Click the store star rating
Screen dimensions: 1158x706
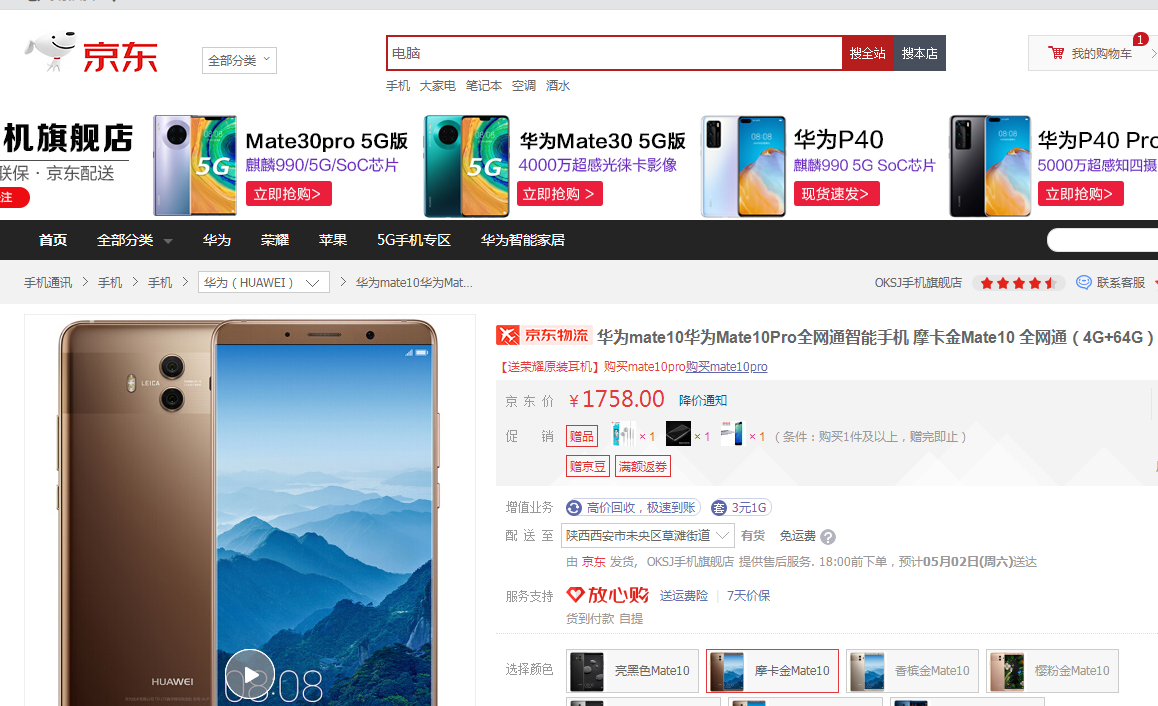1018,283
